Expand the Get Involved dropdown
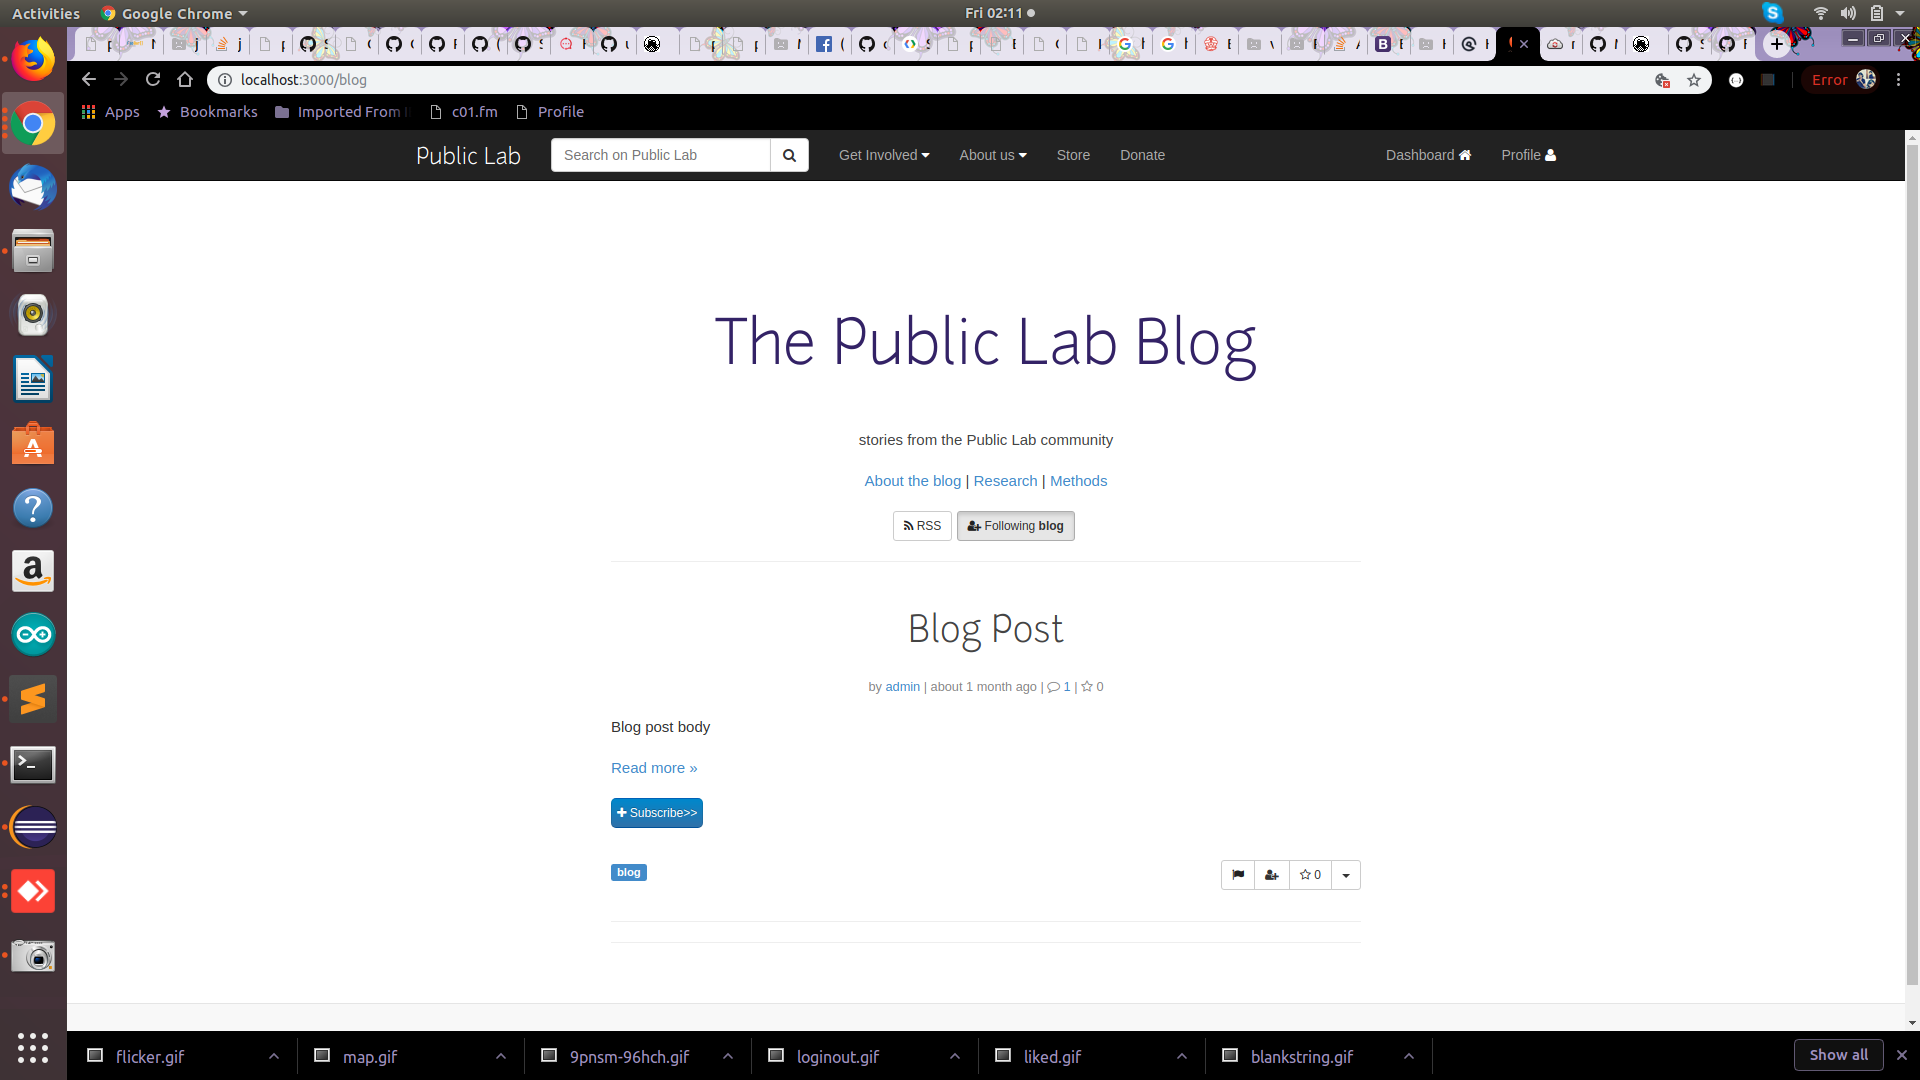1920x1080 pixels. 884,155
